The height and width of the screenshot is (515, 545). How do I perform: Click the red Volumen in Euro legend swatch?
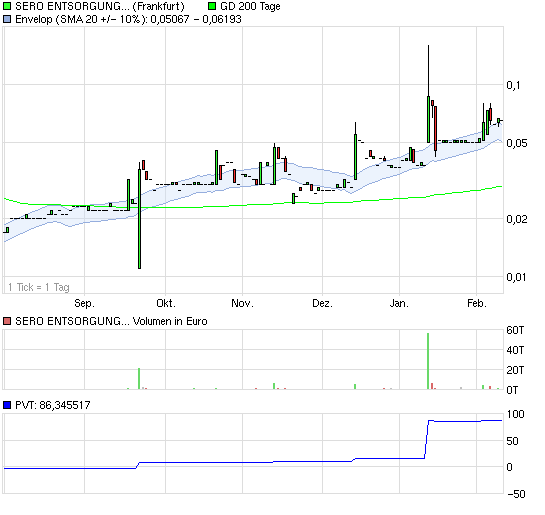point(7,321)
